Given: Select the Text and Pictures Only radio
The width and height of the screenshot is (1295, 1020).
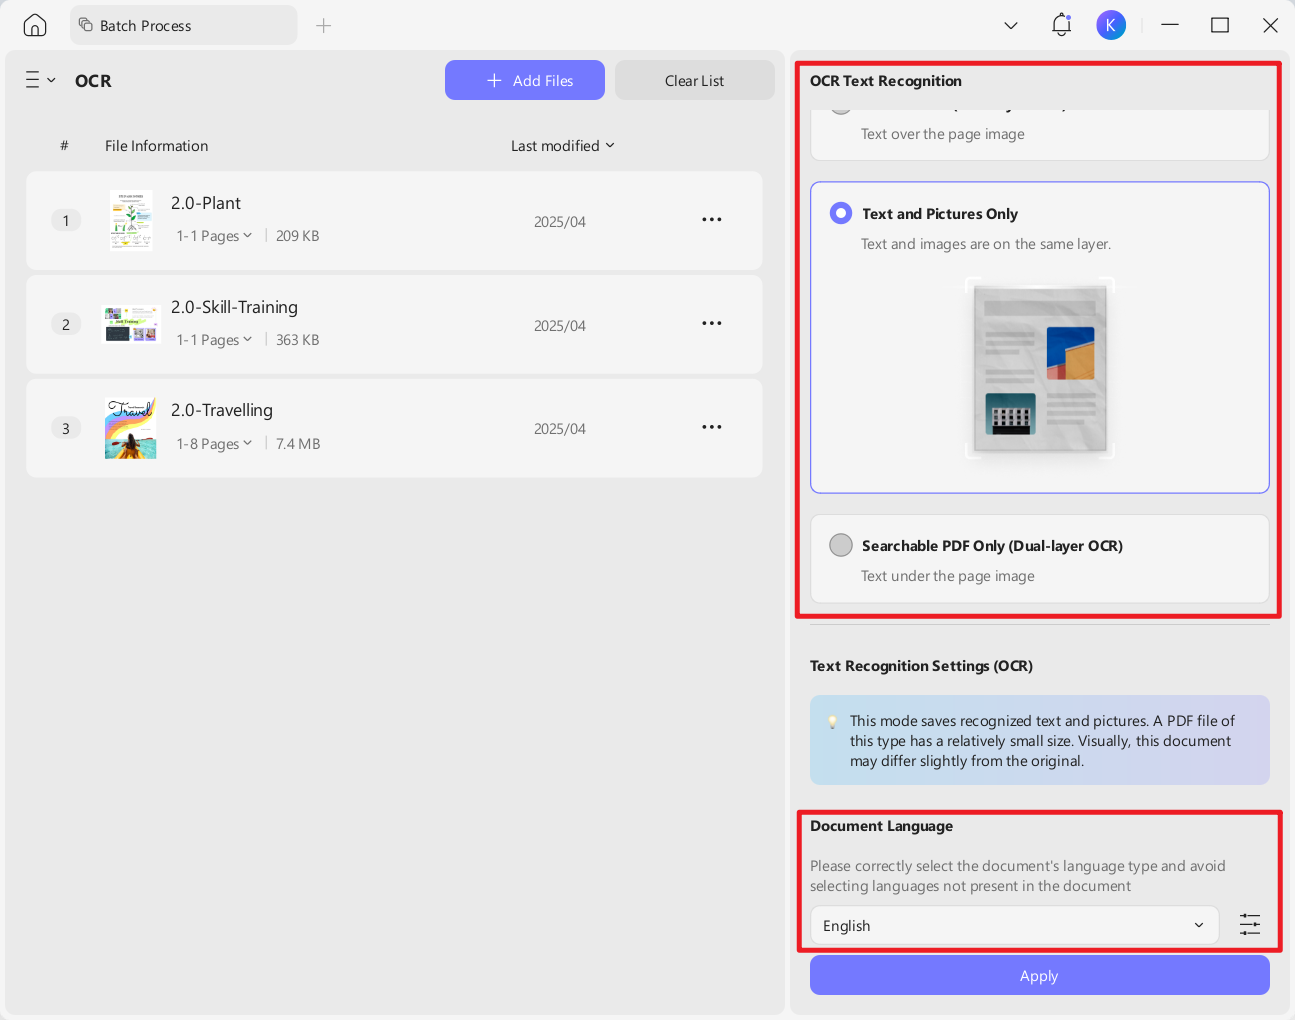Looking at the screenshot, I should coord(841,213).
